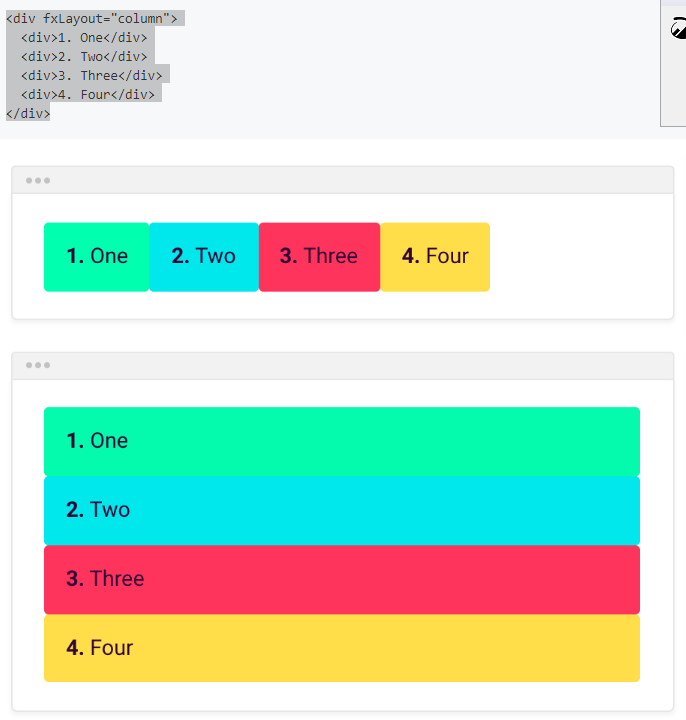Click the closing '</div>' code line
This screenshot has height=720, width=686.
tap(28, 113)
